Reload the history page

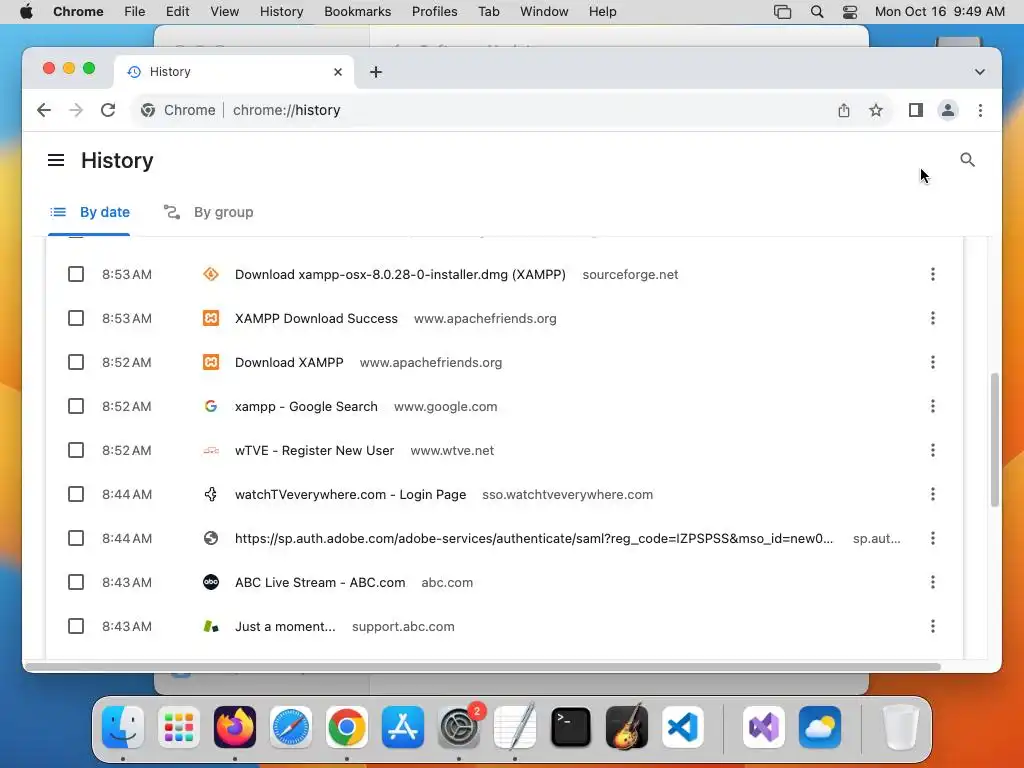pos(108,110)
